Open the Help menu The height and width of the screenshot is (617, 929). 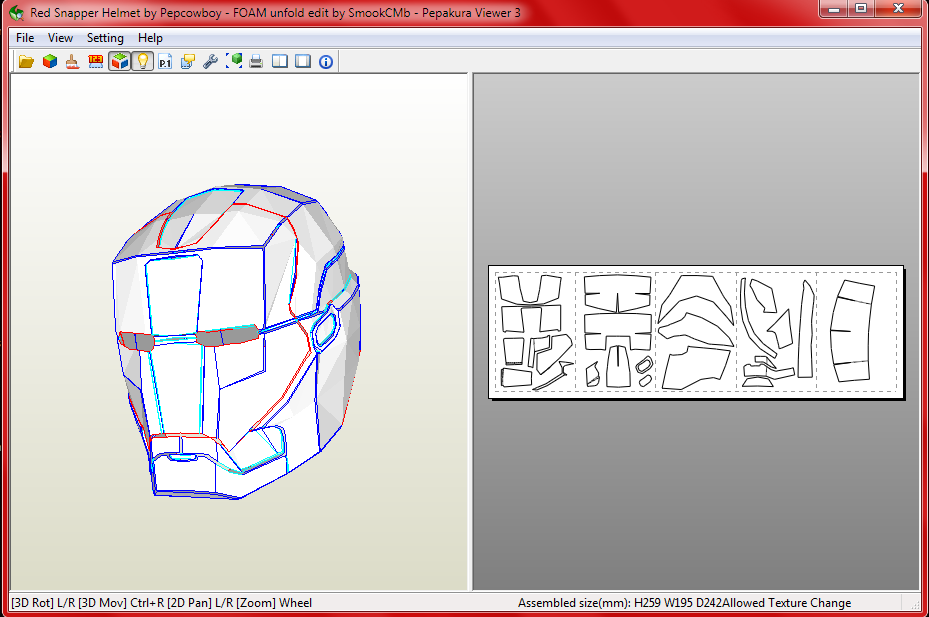[150, 38]
